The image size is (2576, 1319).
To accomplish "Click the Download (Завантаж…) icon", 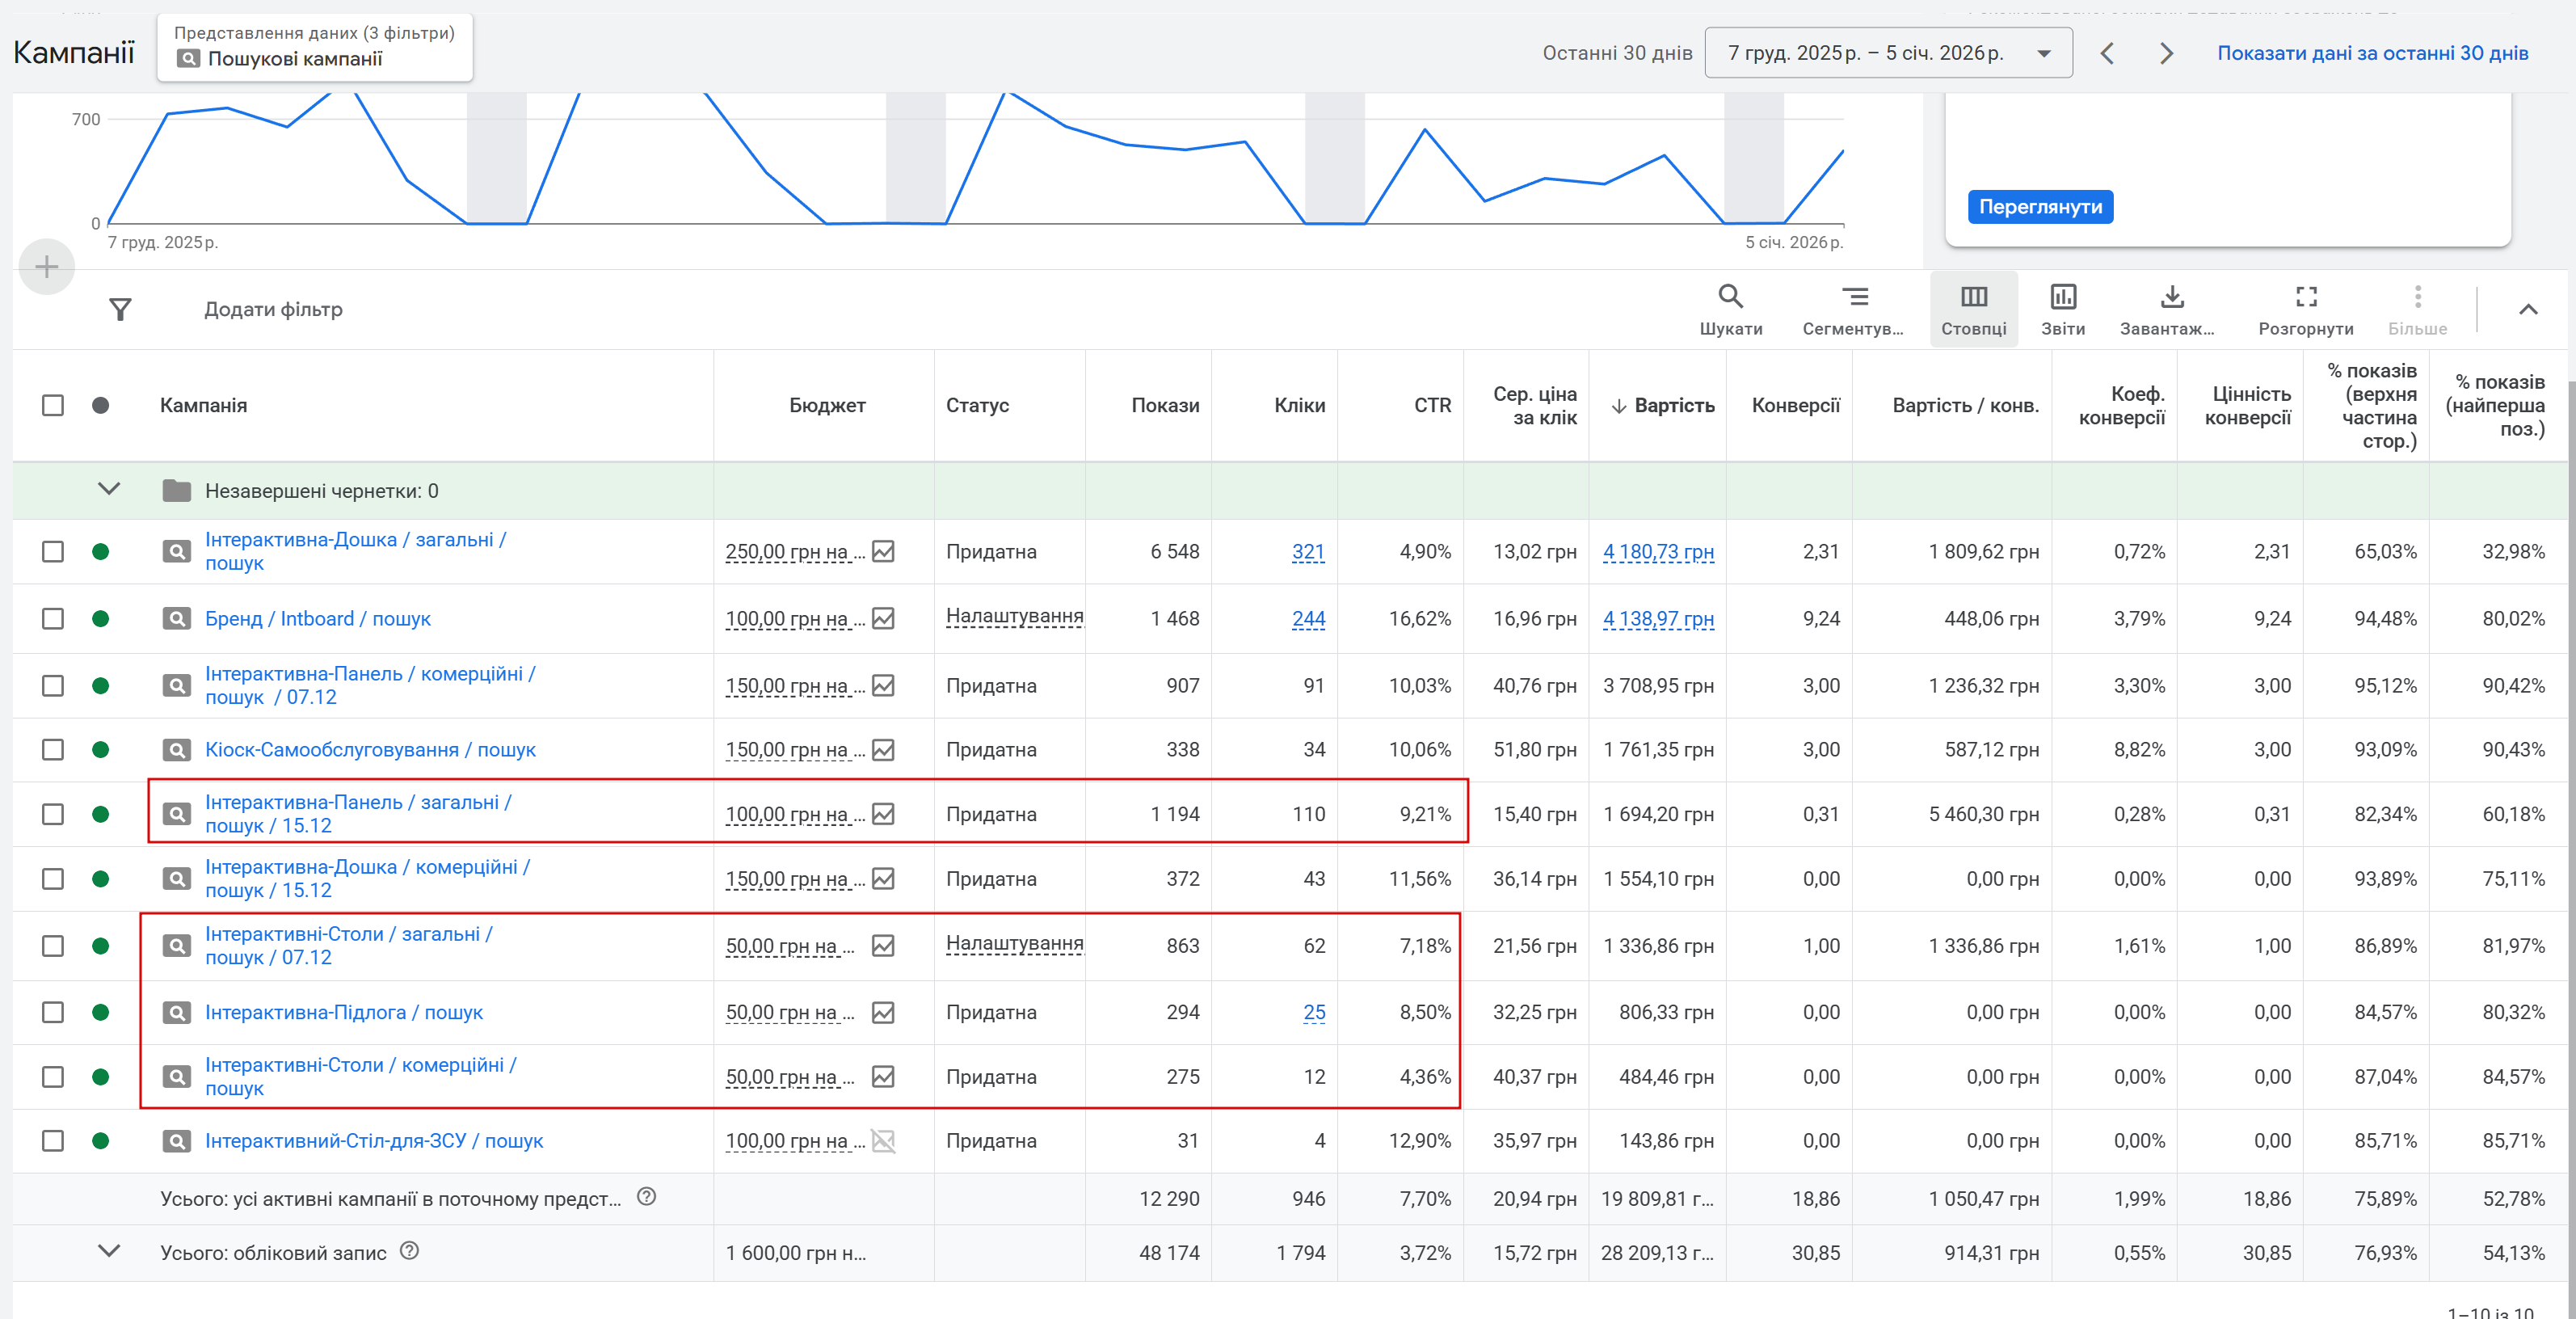I will pyautogui.click(x=2171, y=297).
